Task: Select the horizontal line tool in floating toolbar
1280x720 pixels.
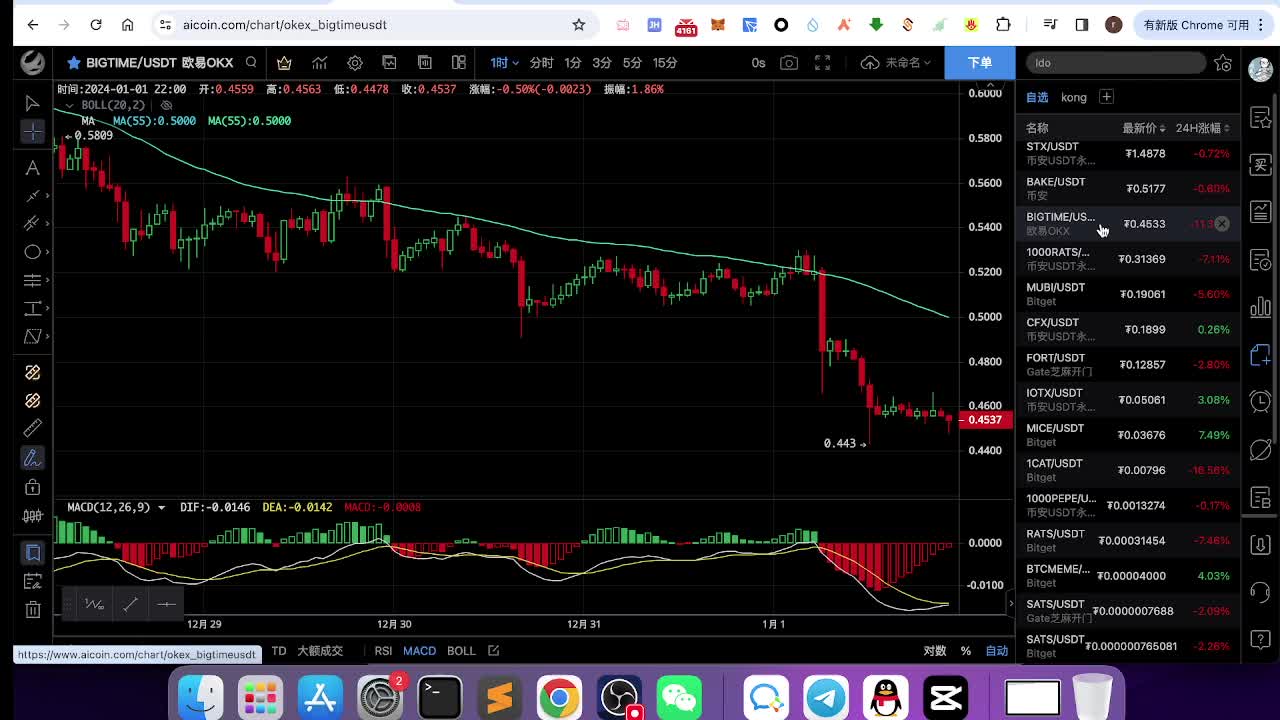Action: pos(166,604)
